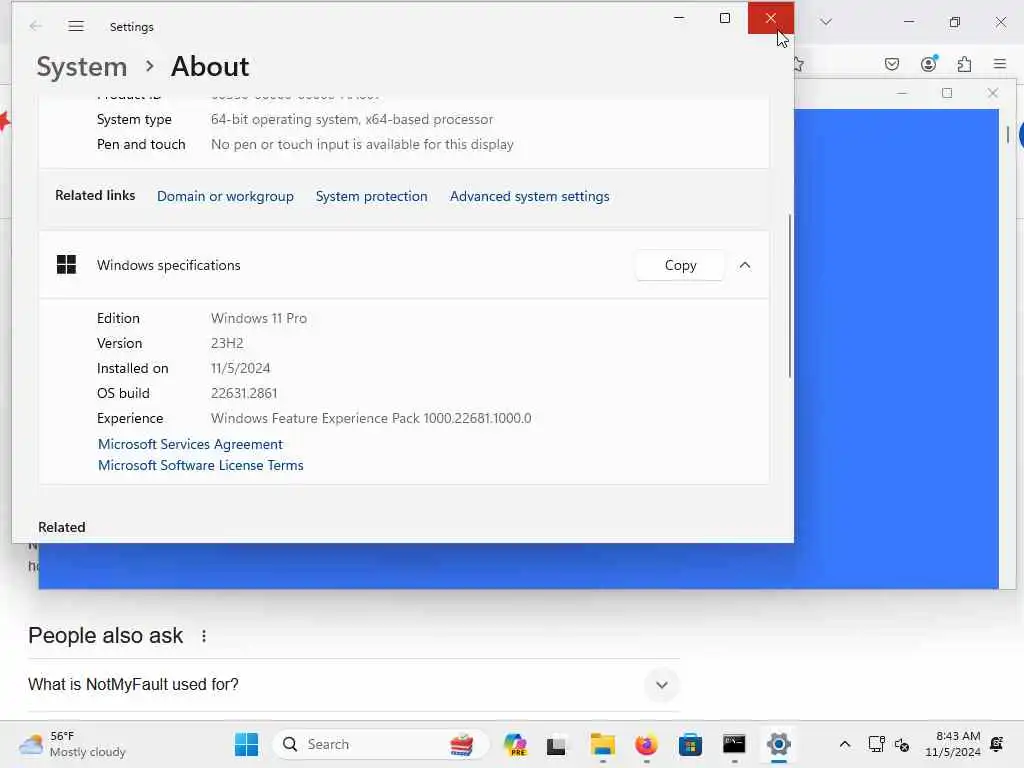1024x768 pixels.
Task: Click System in the breadcrumb
Action: tap(82, 67)
